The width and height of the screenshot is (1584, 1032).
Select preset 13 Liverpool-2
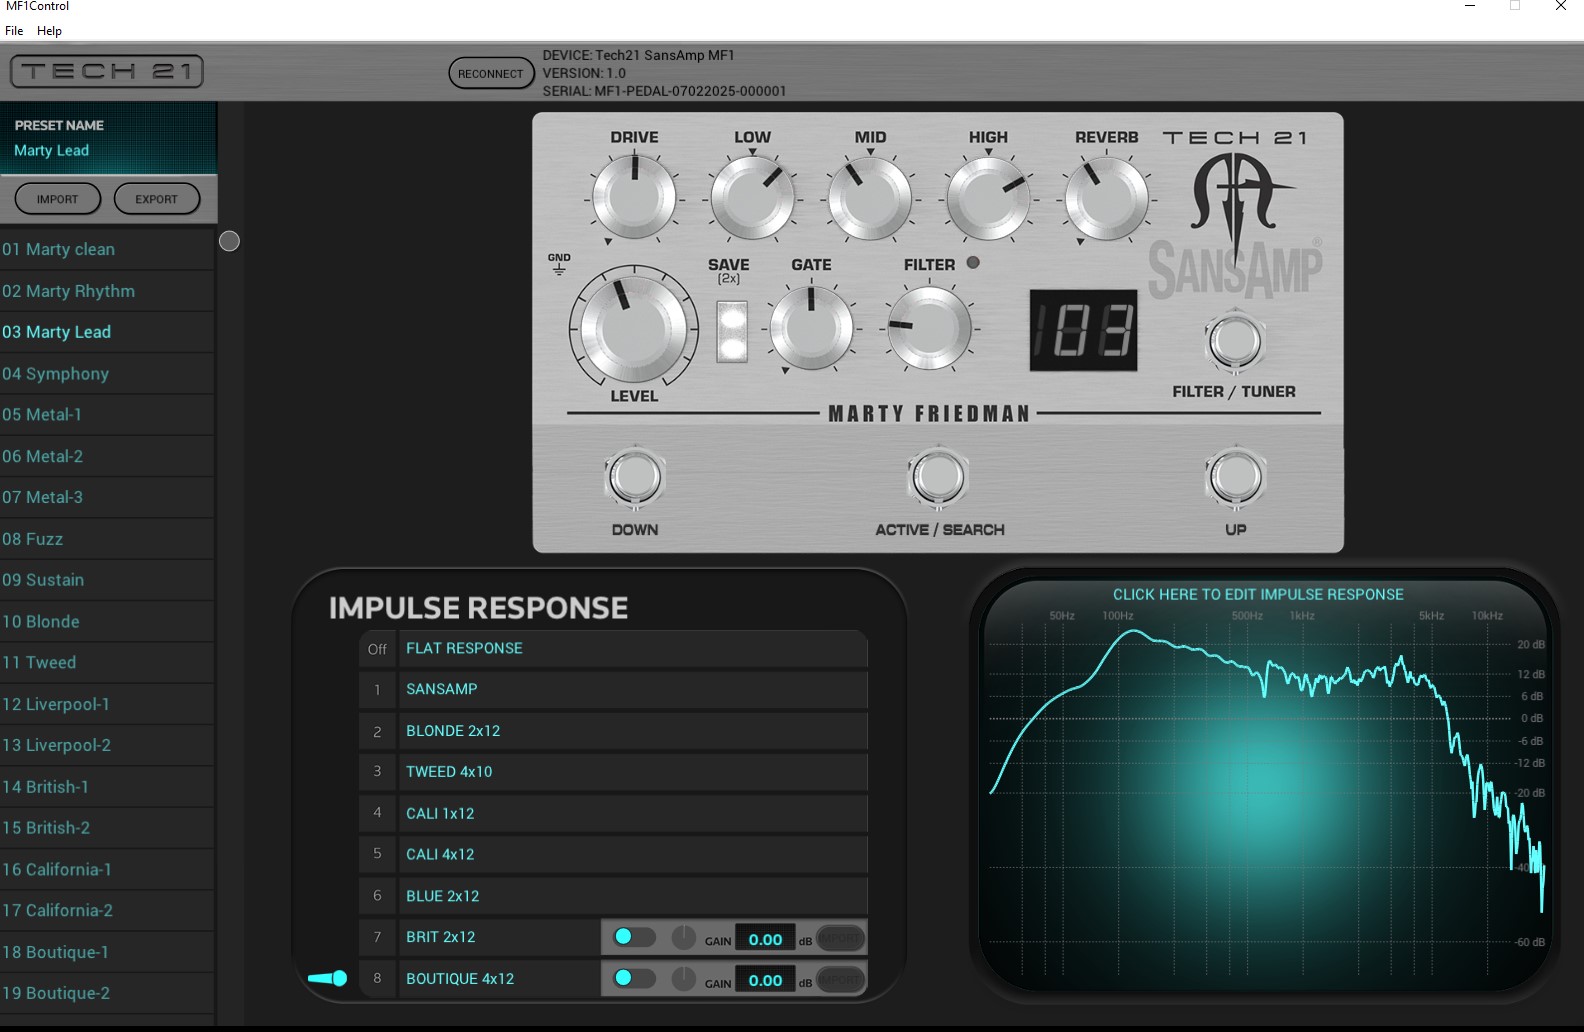(107, 745)
